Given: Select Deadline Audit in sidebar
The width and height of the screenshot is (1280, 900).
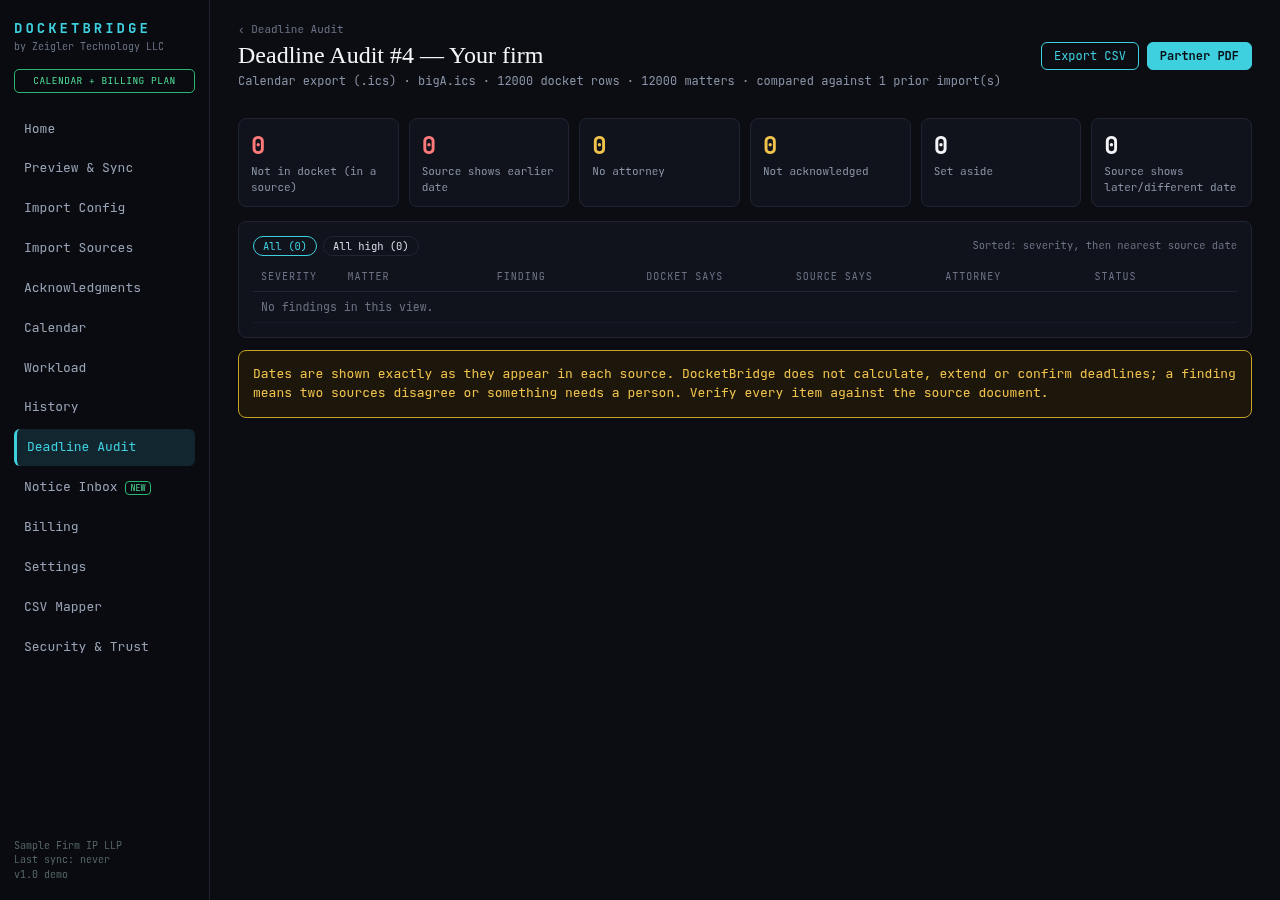Looking at the screenshot, I should (104, 447).
